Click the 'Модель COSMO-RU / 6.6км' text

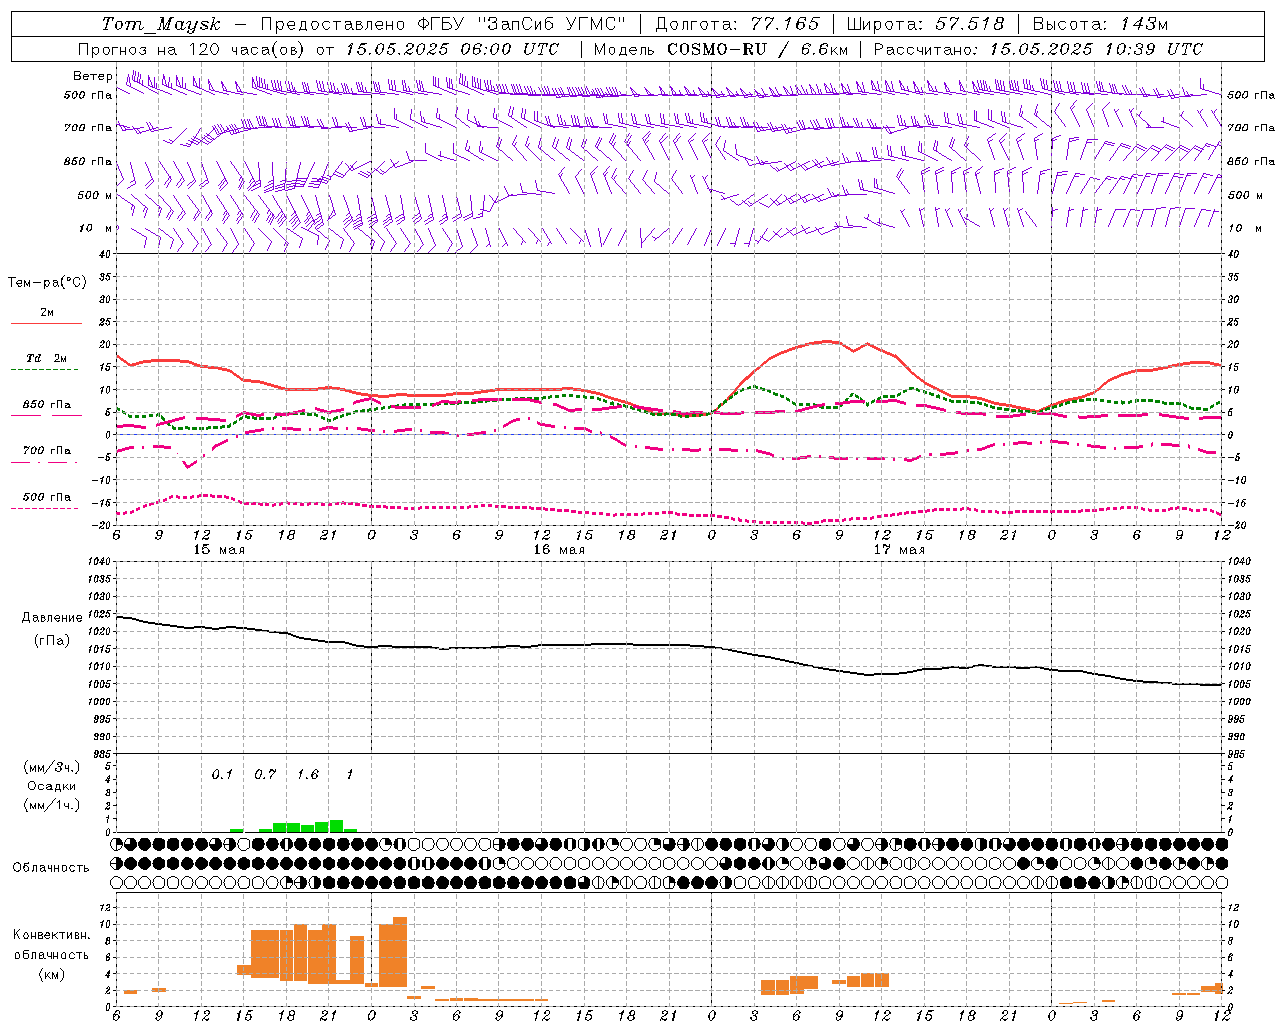721,49
